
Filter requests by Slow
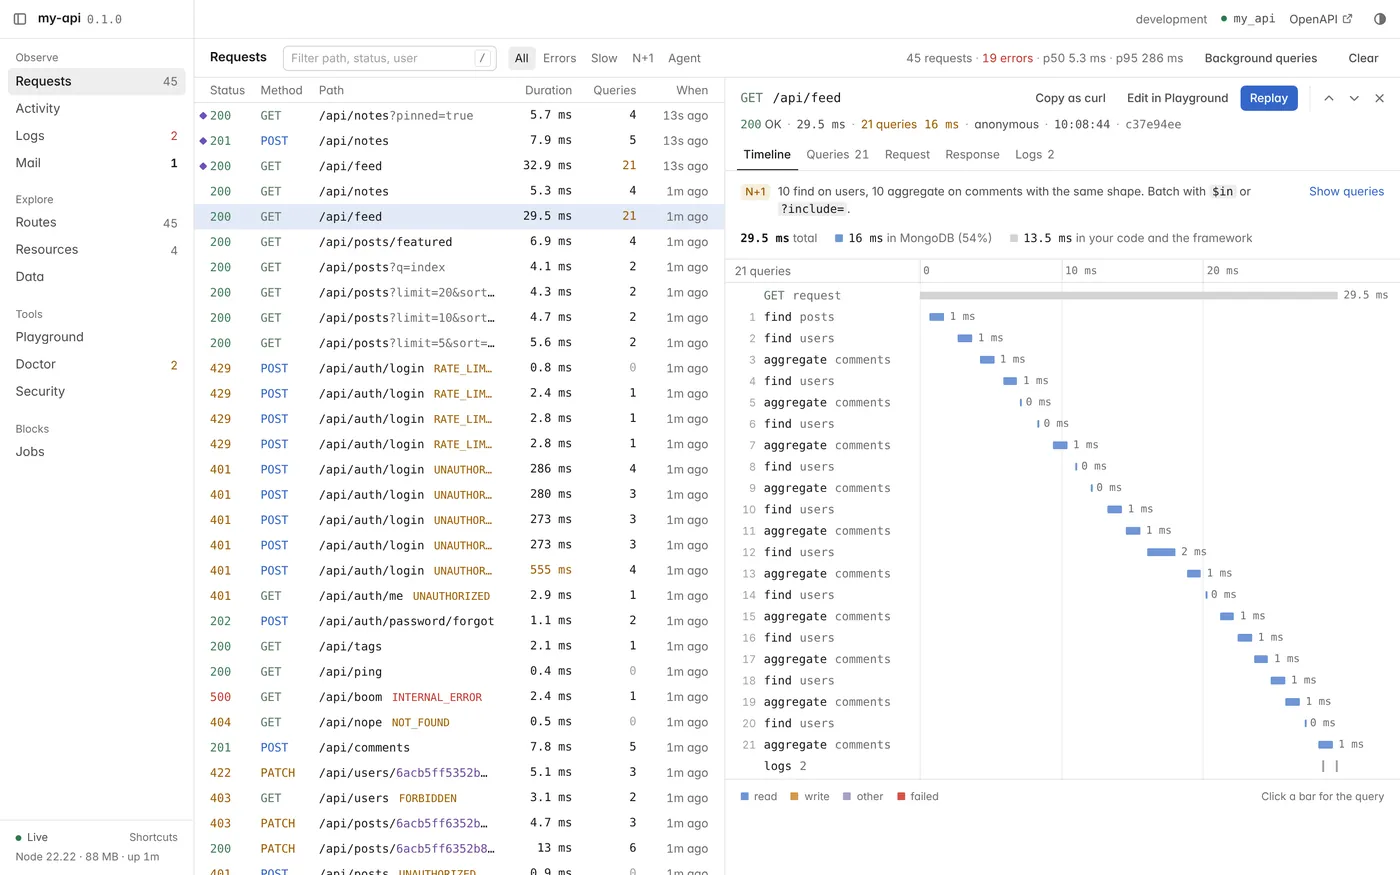click(x=604, y=58)
